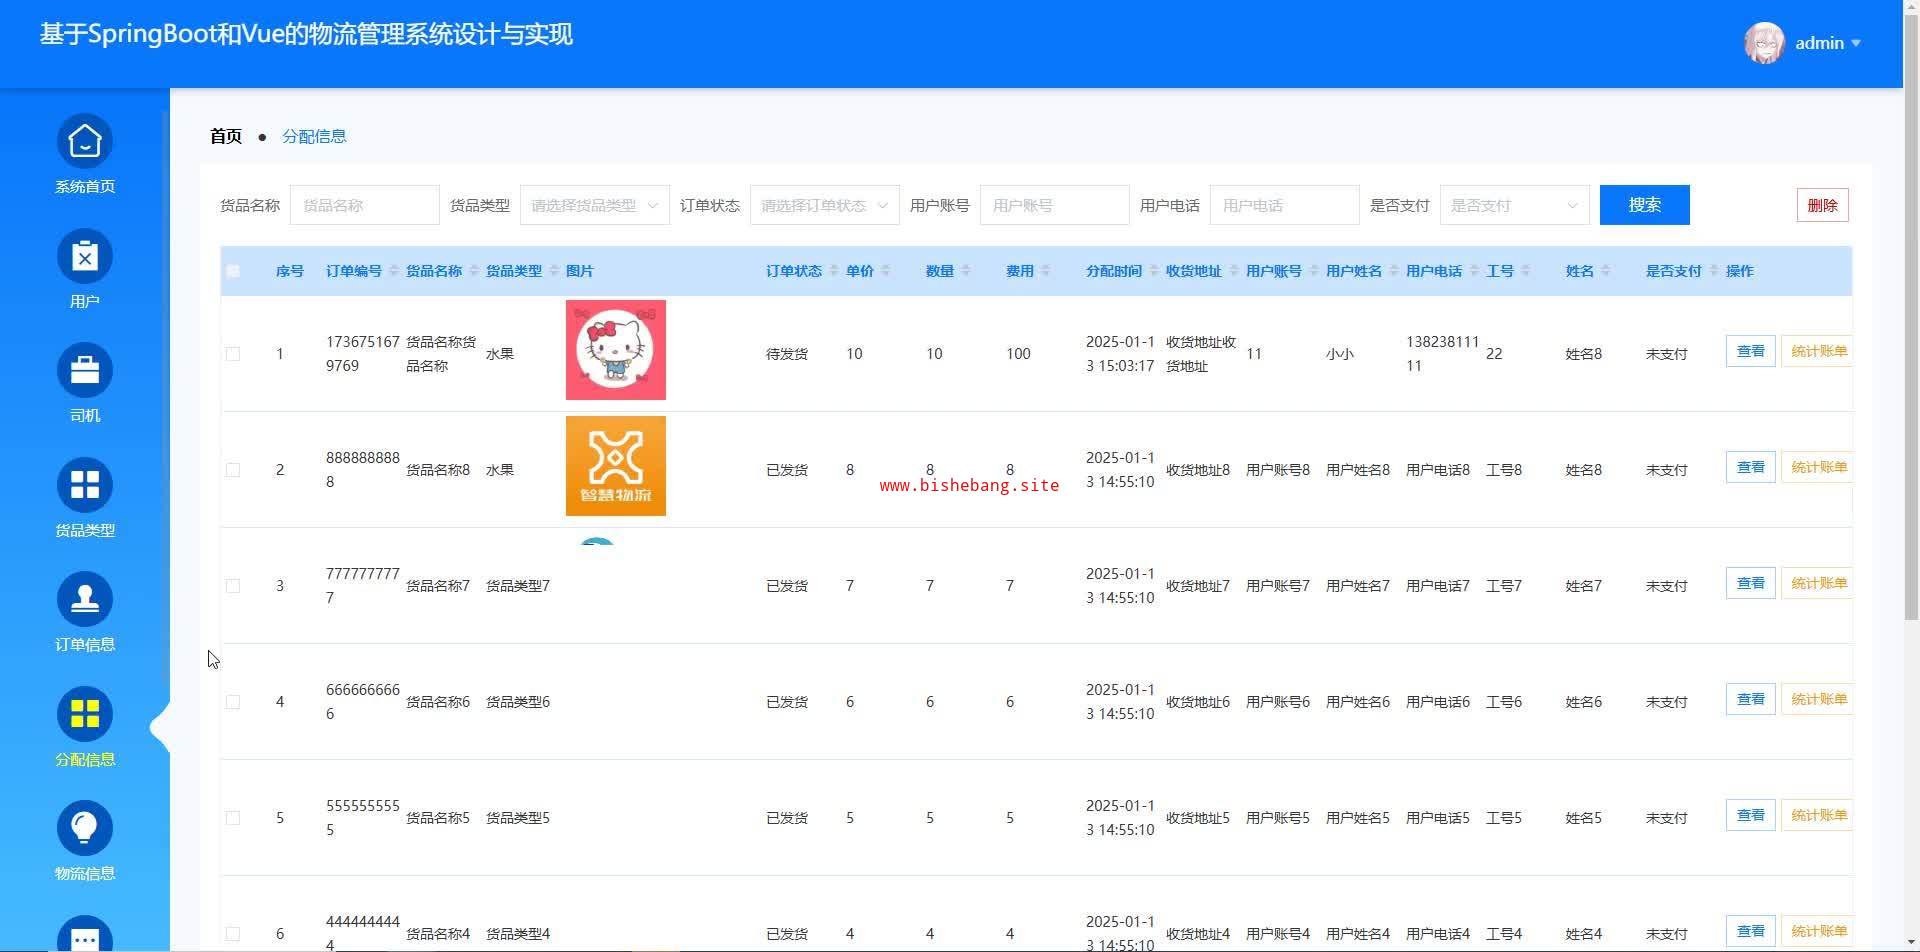Open the admin user menu arrow

click(1856, 43)
